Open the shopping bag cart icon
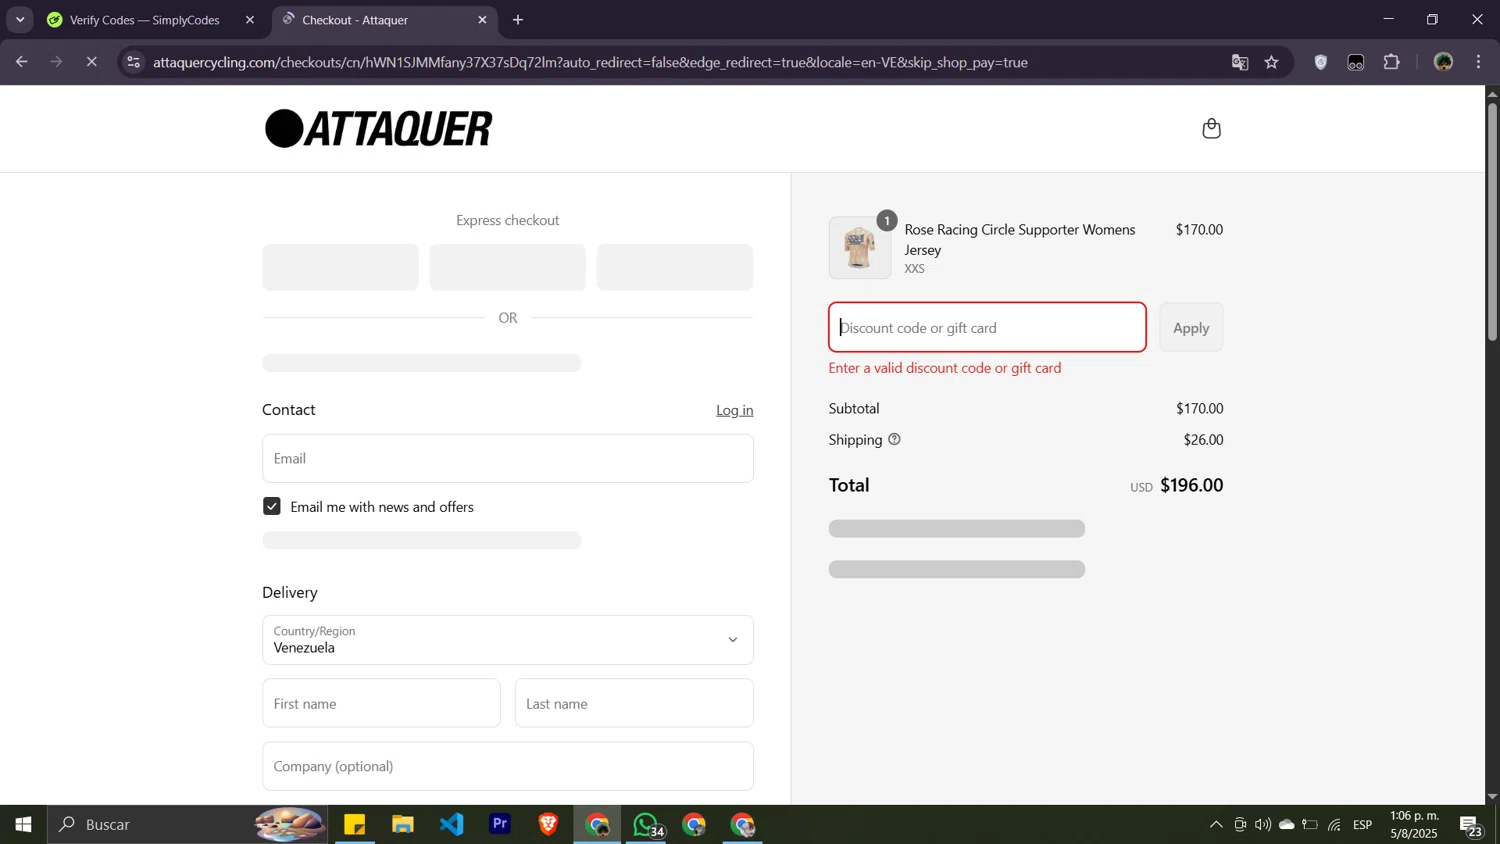Image resolution: width=1500 pixels, height=844 pixels. pyautogui.click(x=1211, y=128)
